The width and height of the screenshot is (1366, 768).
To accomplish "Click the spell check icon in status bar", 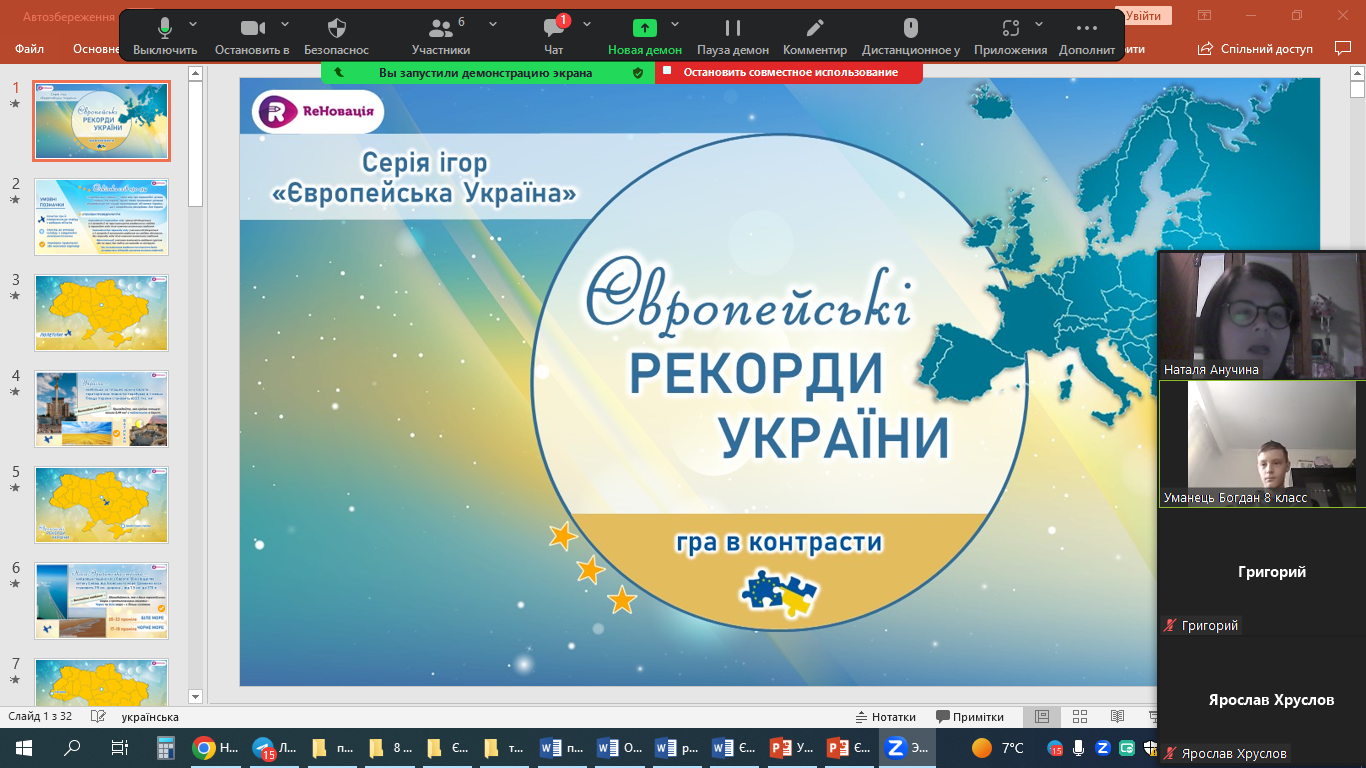I will [x=98, y=716].
